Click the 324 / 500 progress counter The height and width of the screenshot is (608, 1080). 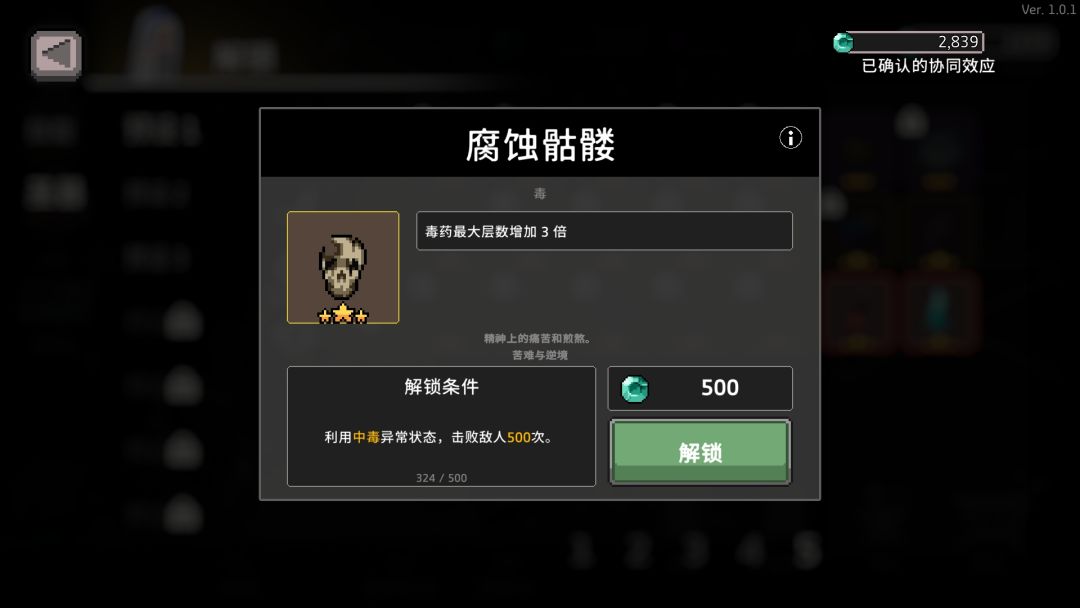tap(442, 478)
